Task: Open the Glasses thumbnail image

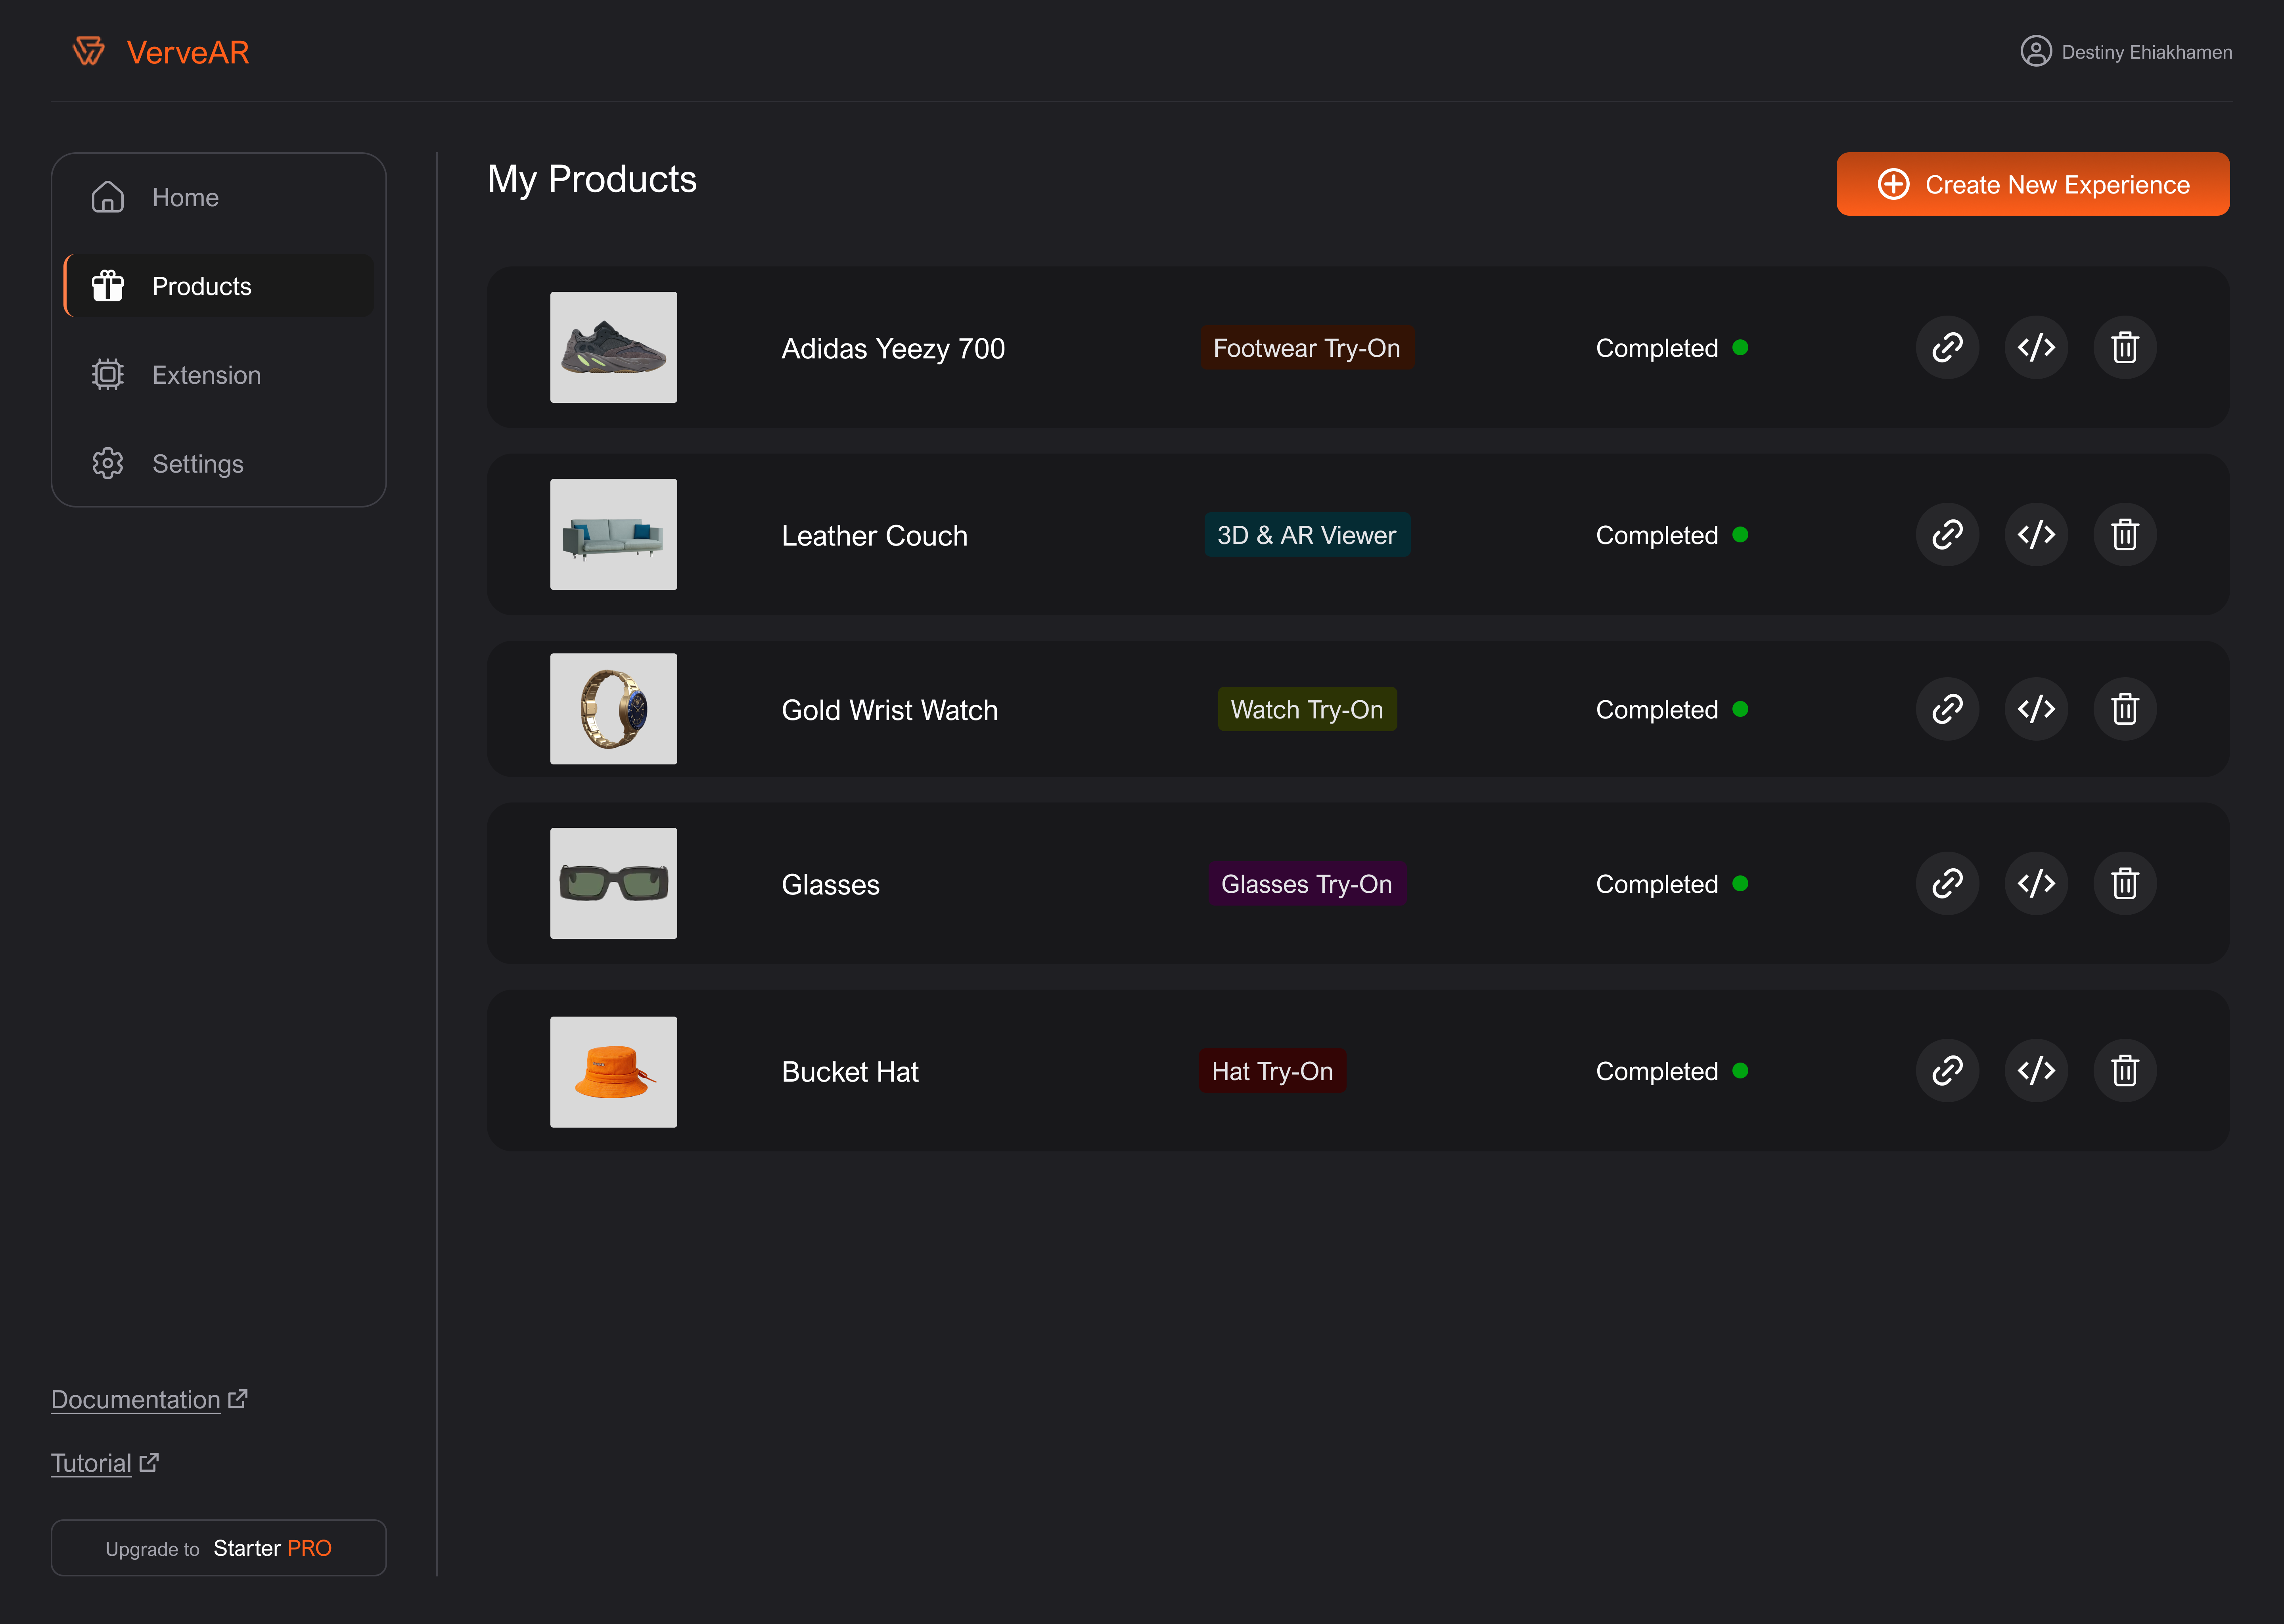Action: [x=613, y=883]
